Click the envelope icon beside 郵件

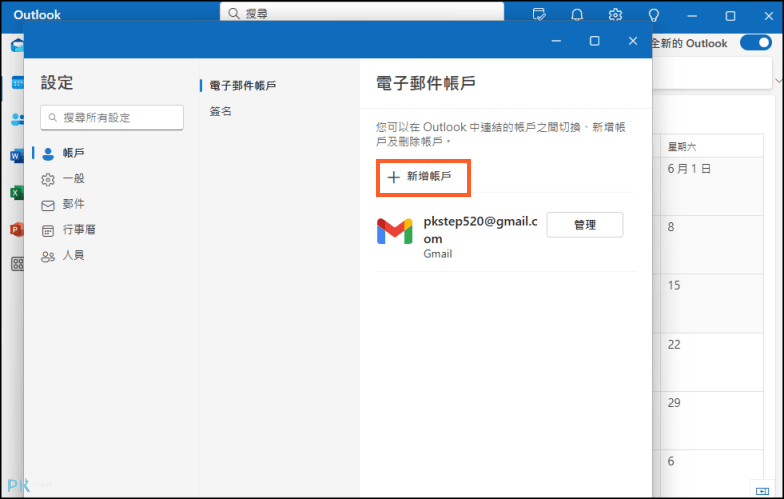pyautogui.click(x=48, y=205)
